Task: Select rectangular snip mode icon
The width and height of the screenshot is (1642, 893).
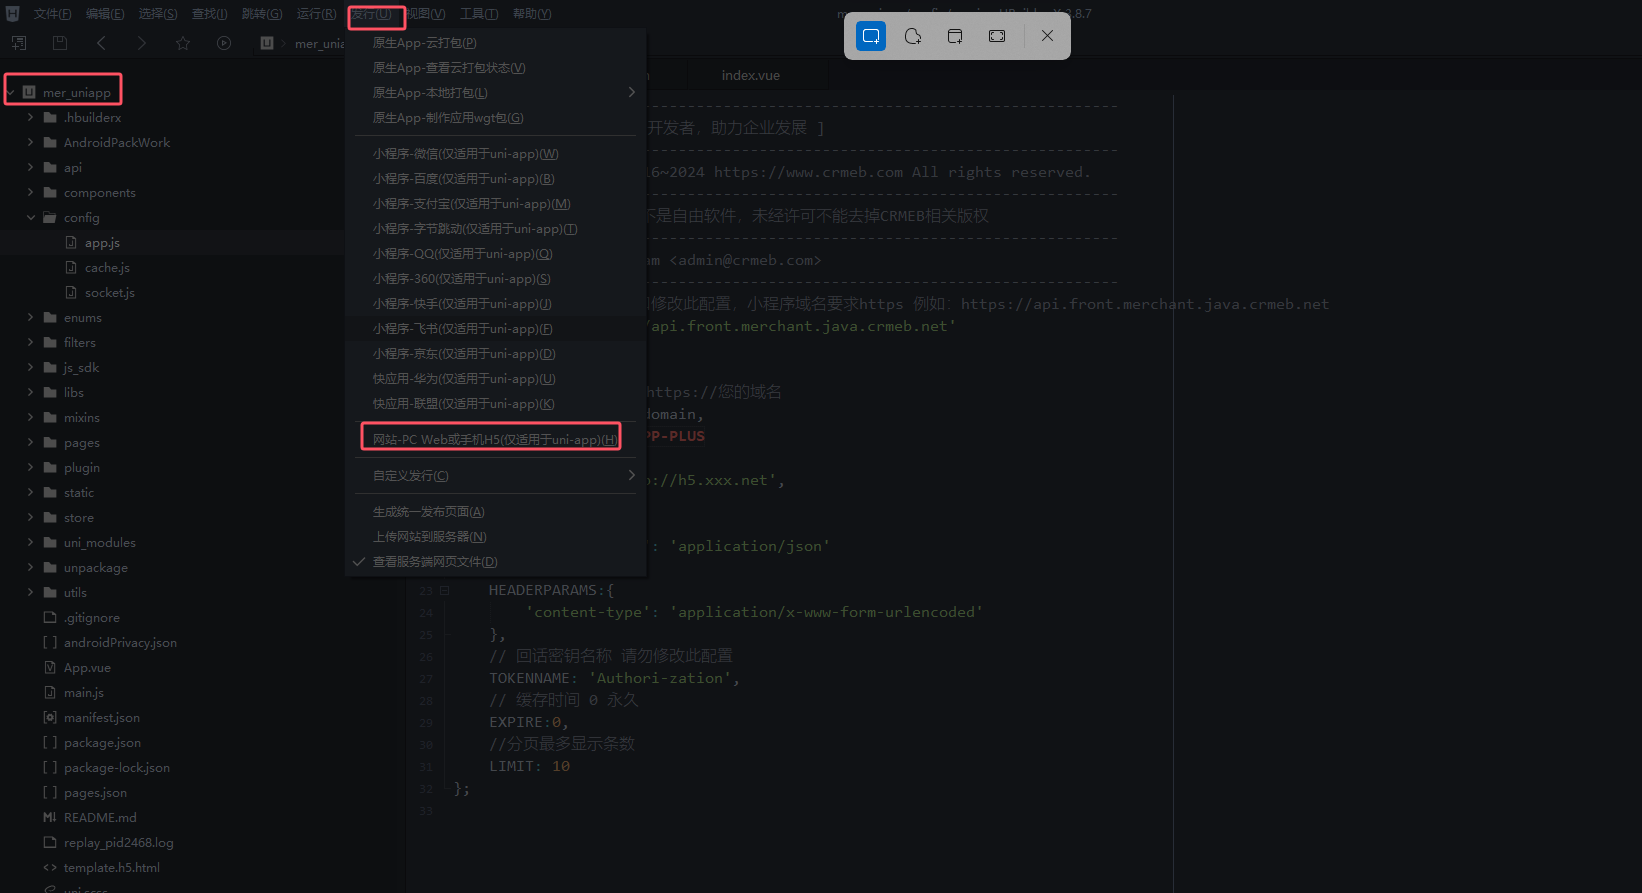Action: coord(871,36)
